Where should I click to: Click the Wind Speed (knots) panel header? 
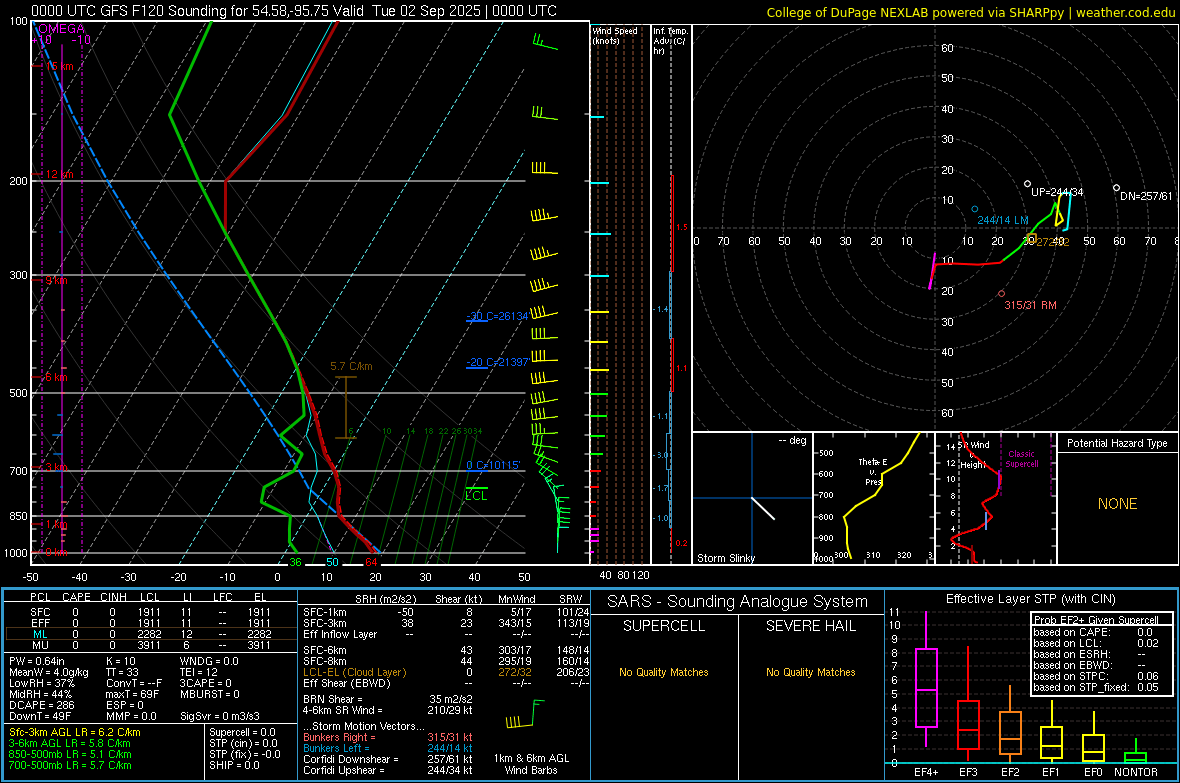tap(615, 35)
